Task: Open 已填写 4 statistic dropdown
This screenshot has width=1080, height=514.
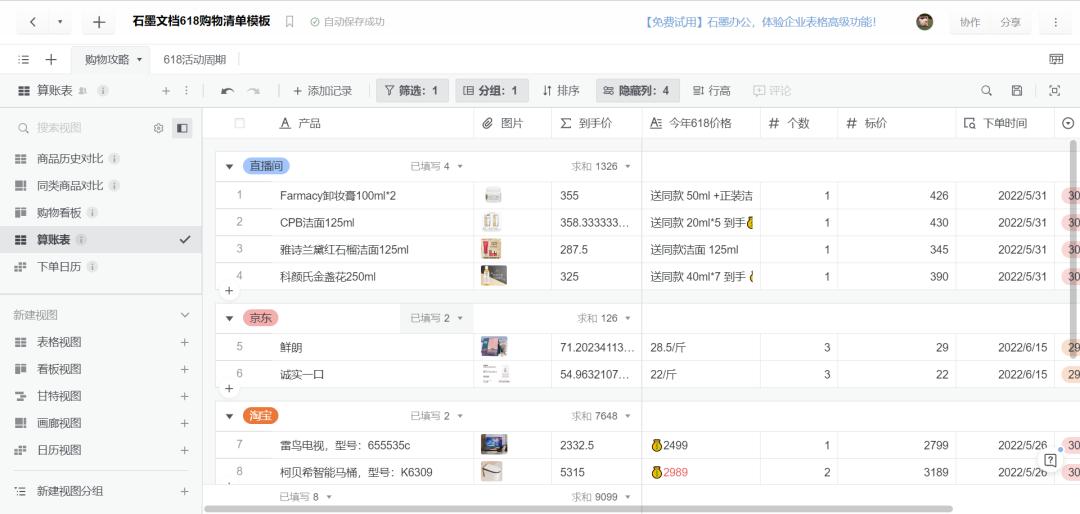Action: (437, 166)
